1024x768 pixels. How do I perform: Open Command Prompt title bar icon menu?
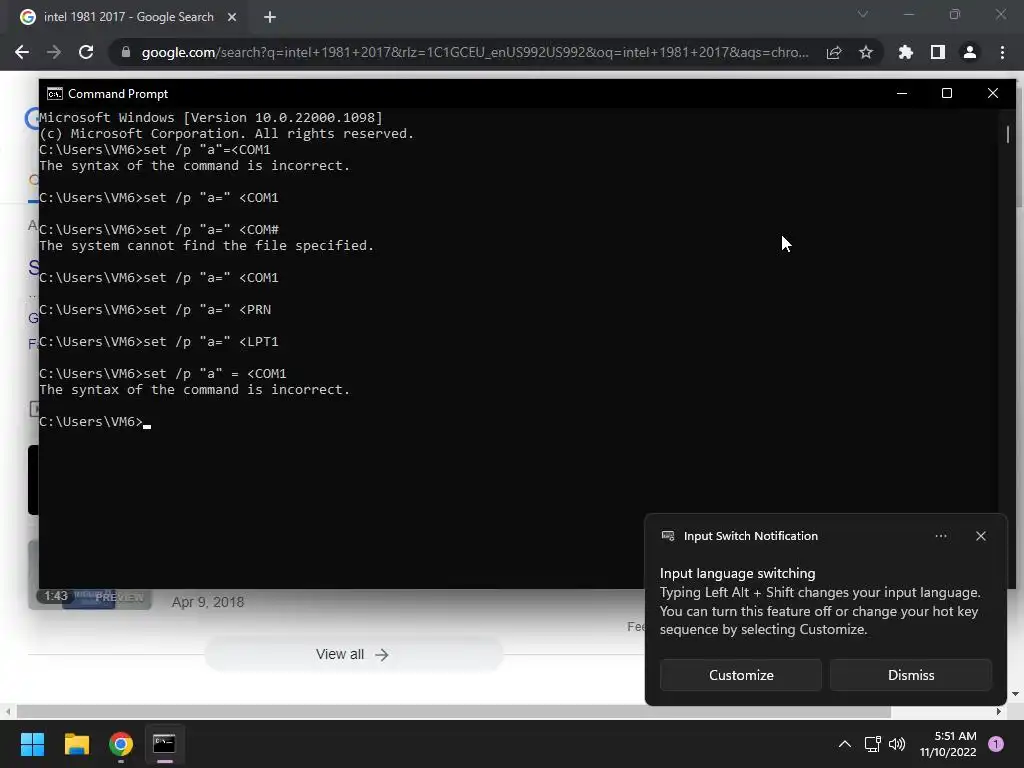[x=55, y=94]
